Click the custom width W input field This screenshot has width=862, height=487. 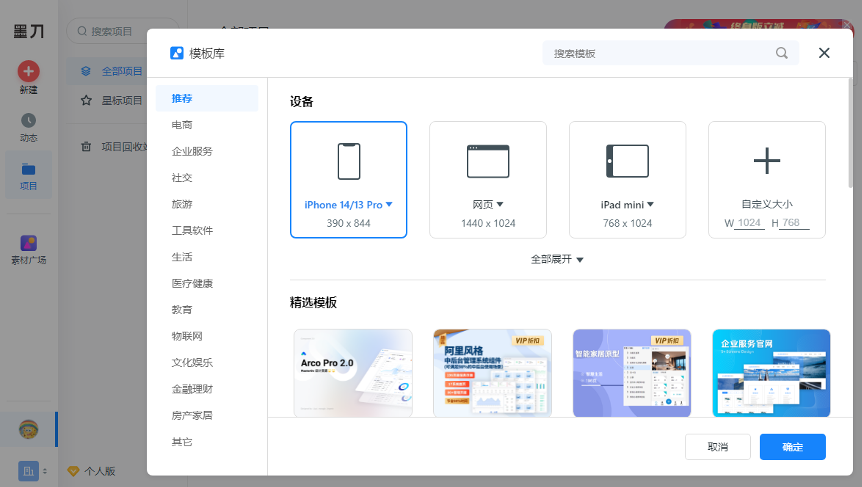[x=750, y=223]
